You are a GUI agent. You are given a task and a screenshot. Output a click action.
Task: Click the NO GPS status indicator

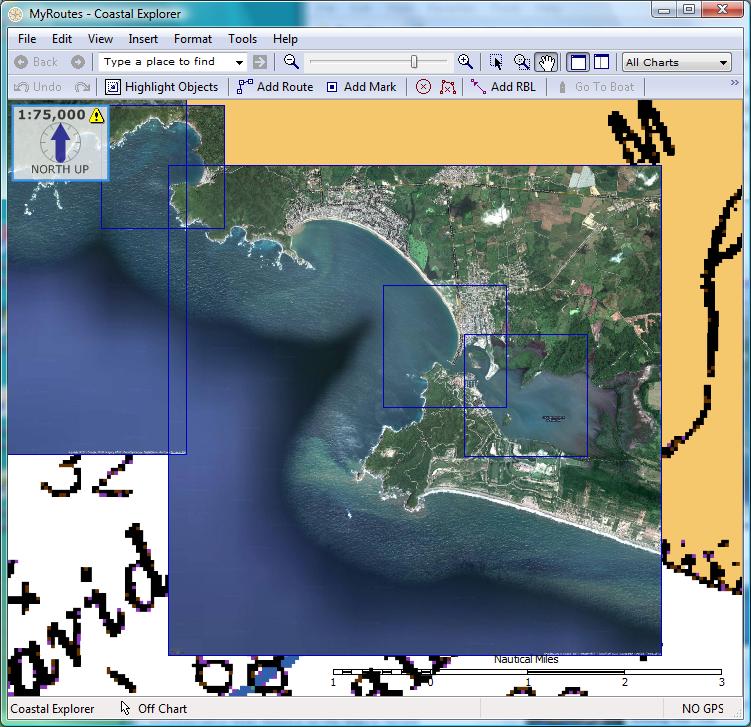(x=703, y=708)
